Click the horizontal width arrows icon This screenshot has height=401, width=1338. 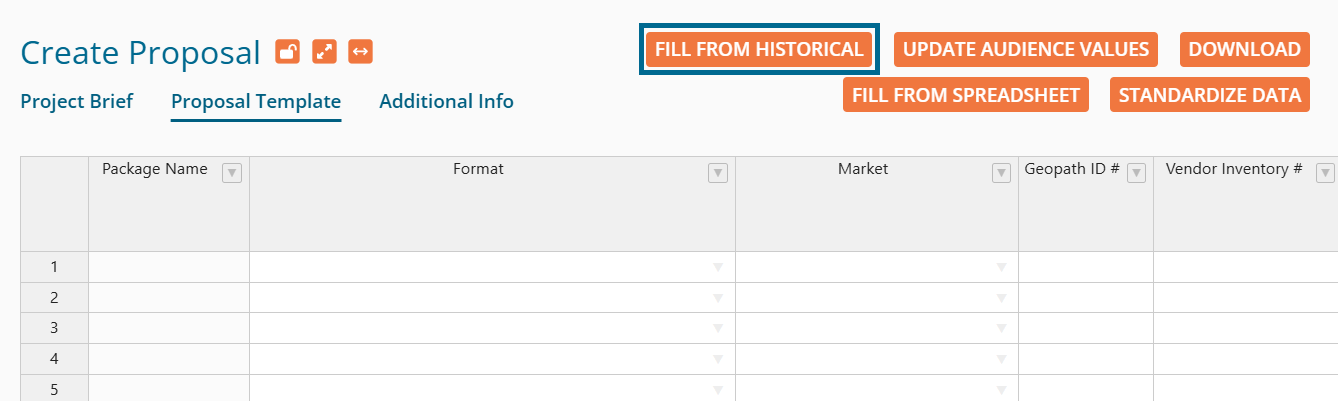(360, 52)
